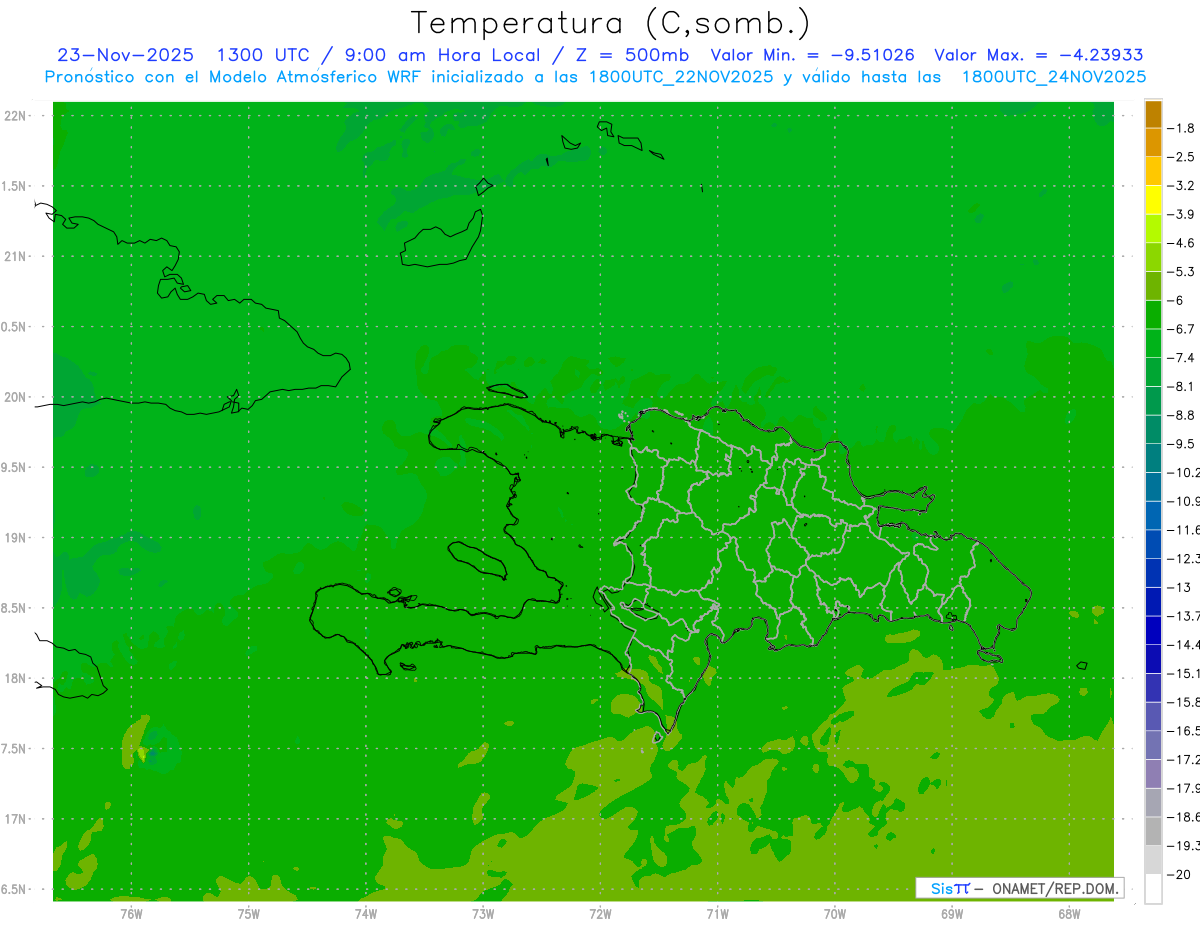Click the '-8.8' colorbar value

pos(1182,415)
